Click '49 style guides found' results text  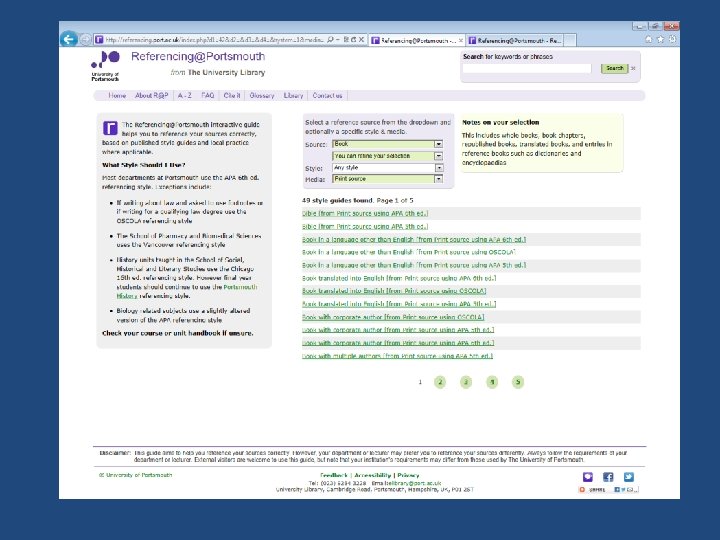337,200
